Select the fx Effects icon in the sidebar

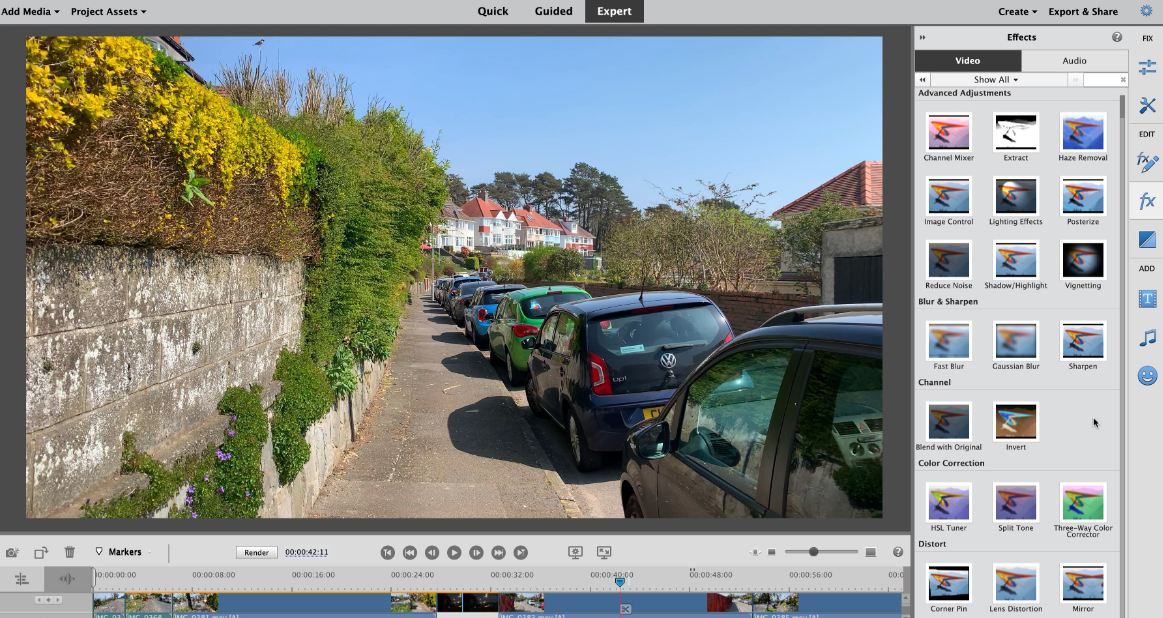[1147, 201]
